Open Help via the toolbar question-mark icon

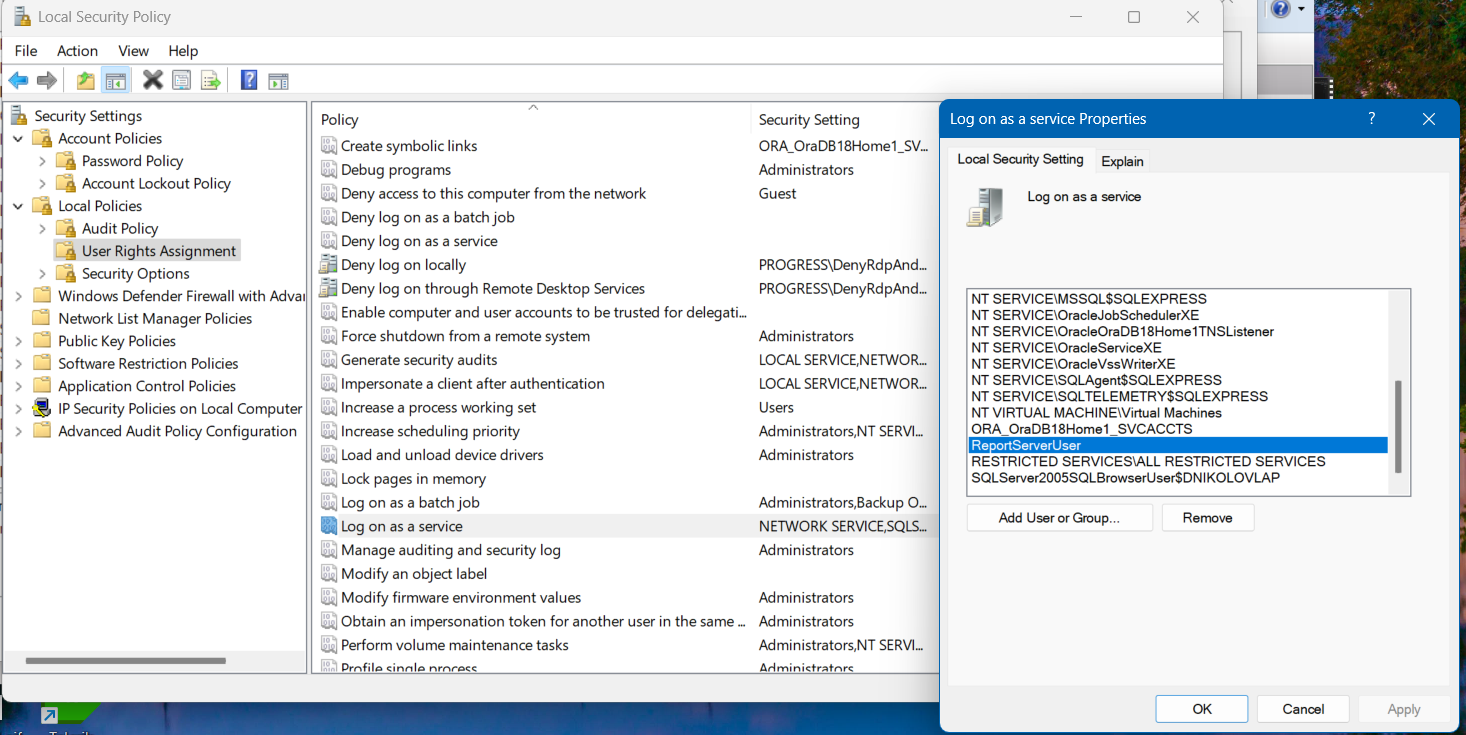tap(249, 81)
